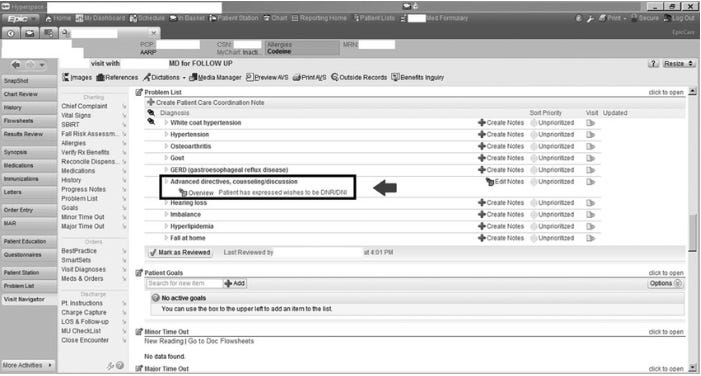The height and width of the screenshot is (376, 701).
Task: Open In Basket from the top toolbar
Action: 187,18
